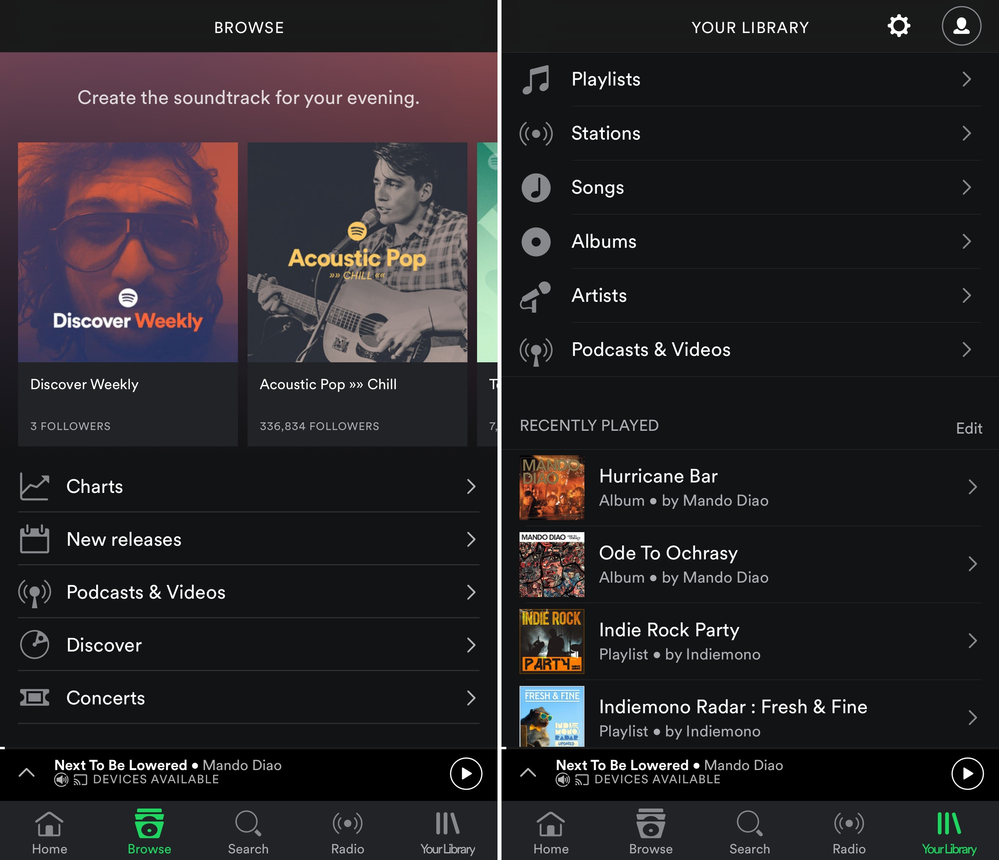Image resolution: width=999 pixels, height=860 pixels.
Task: Switch to Browse tab from Your Library screen
Action: click(650, 832)
